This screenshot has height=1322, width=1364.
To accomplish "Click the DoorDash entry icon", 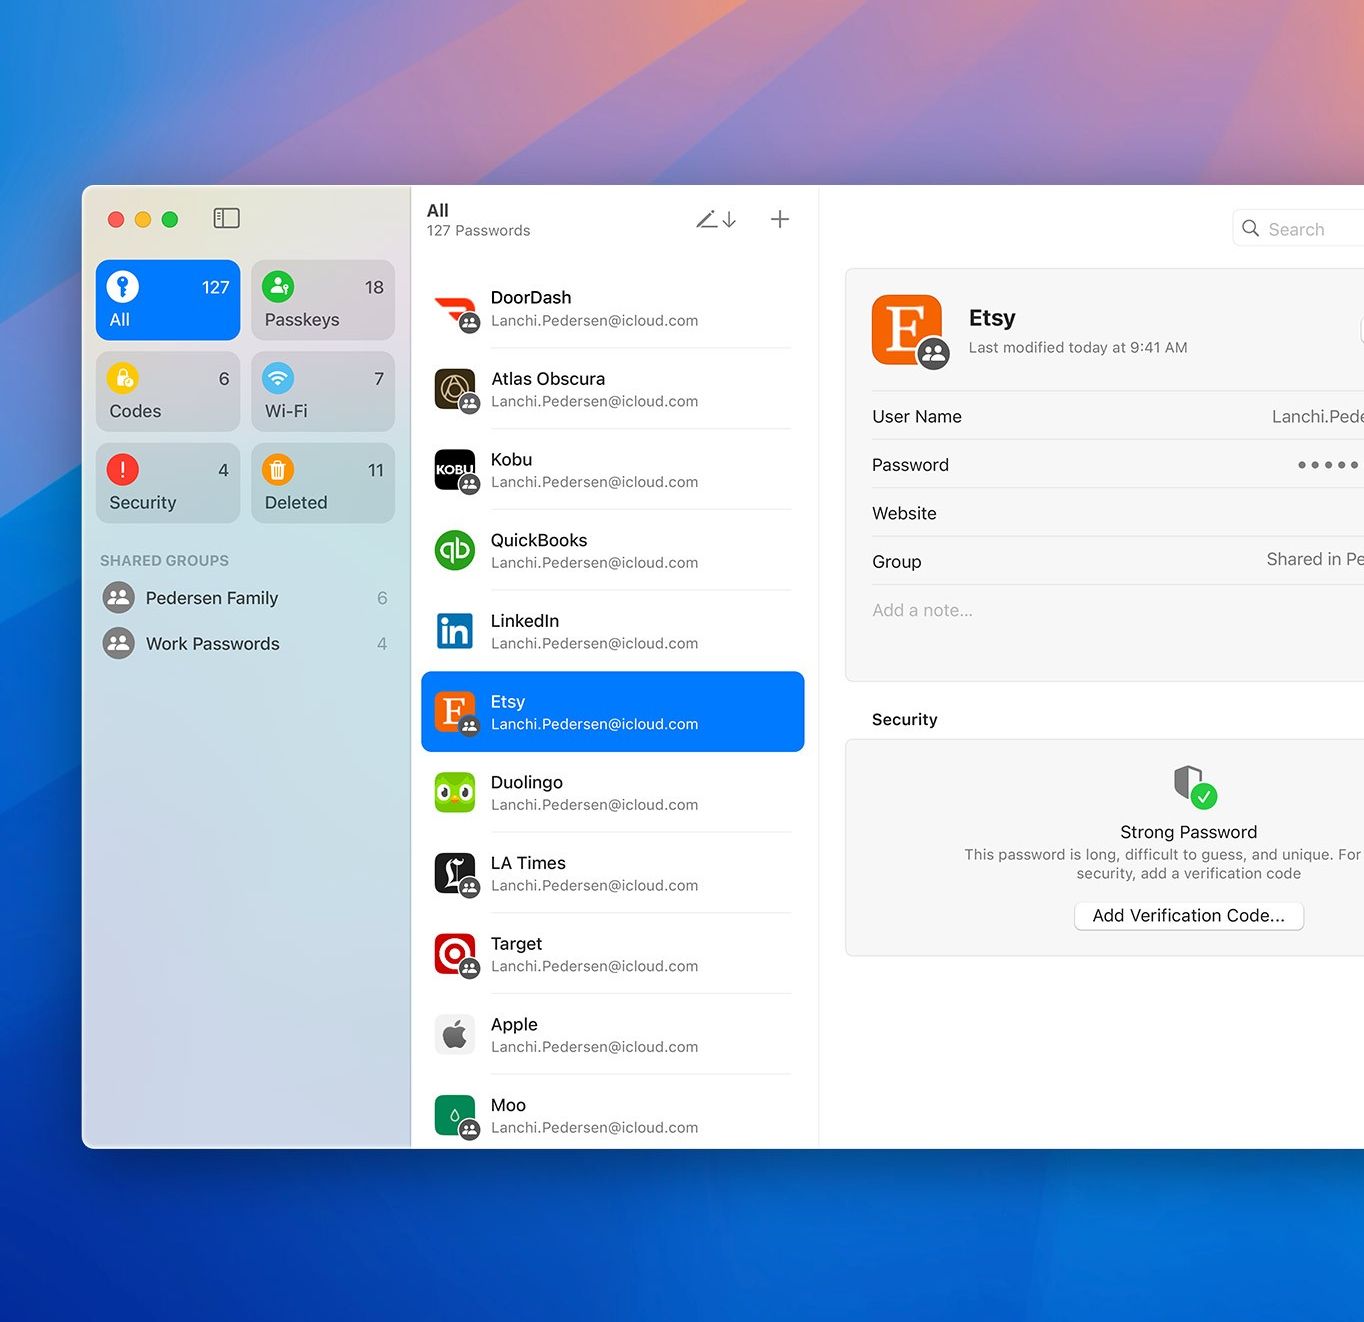I will point(455,308).
